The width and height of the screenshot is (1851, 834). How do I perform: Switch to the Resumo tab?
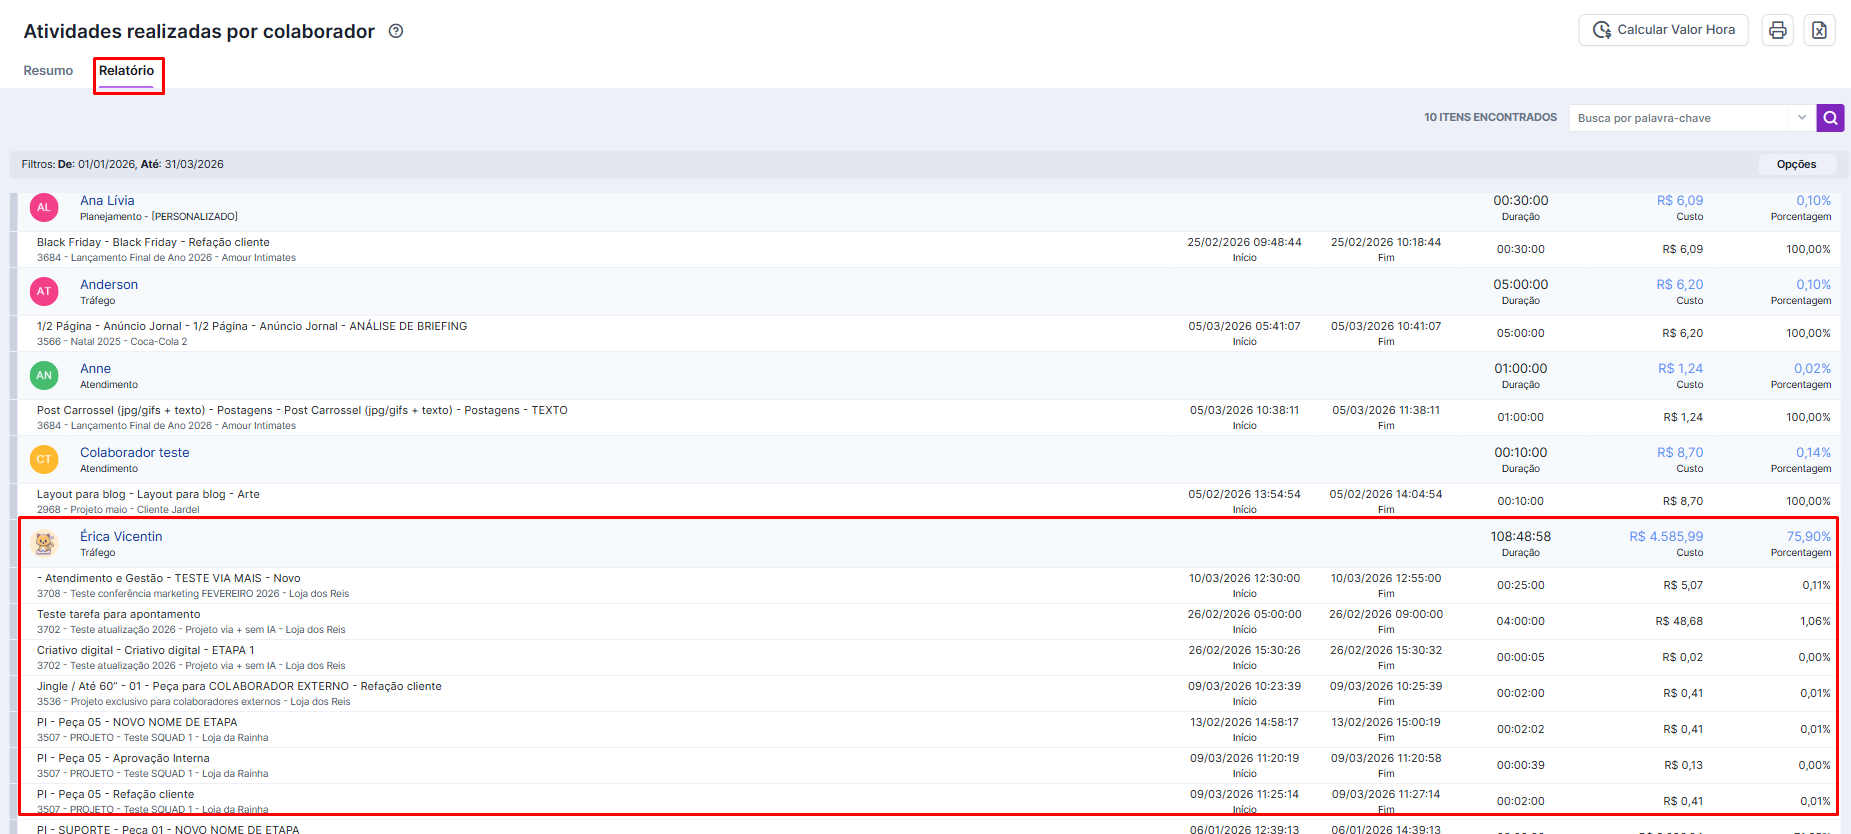coord(48,71)
